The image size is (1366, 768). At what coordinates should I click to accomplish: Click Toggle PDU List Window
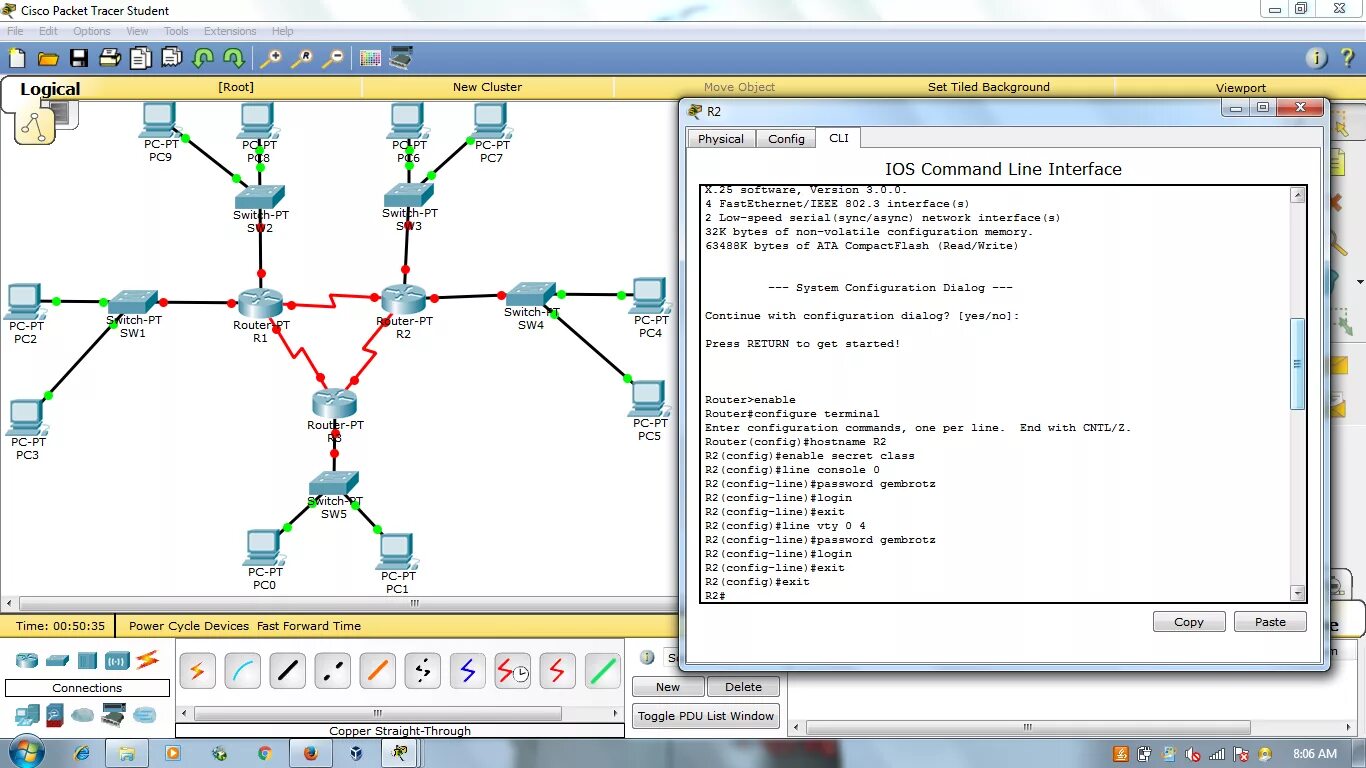[706, 716]
